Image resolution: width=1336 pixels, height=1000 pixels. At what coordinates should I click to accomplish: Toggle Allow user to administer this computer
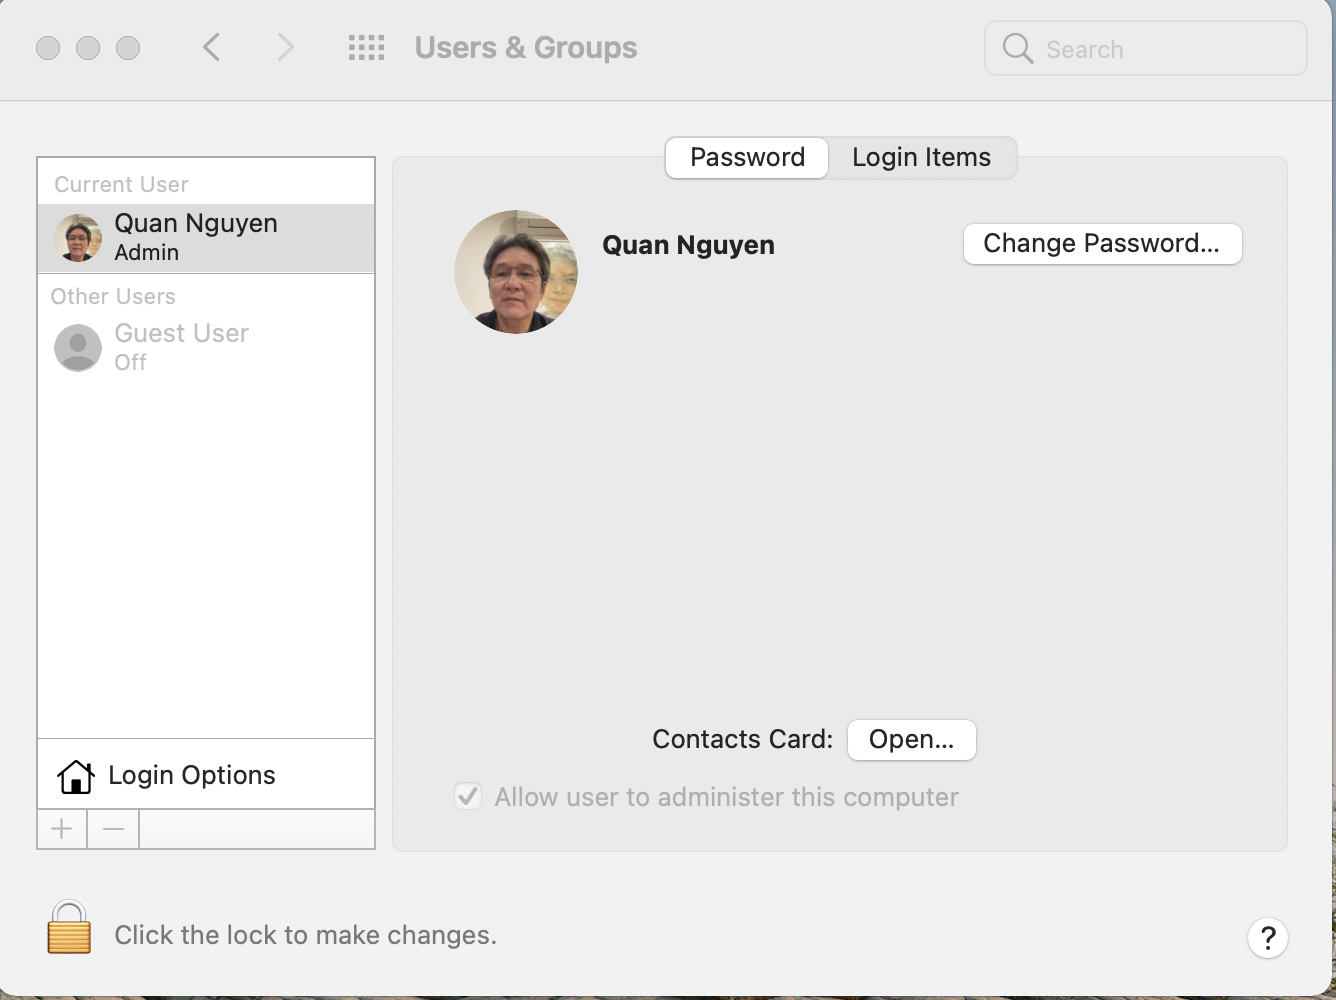click(x=468, y=796)
